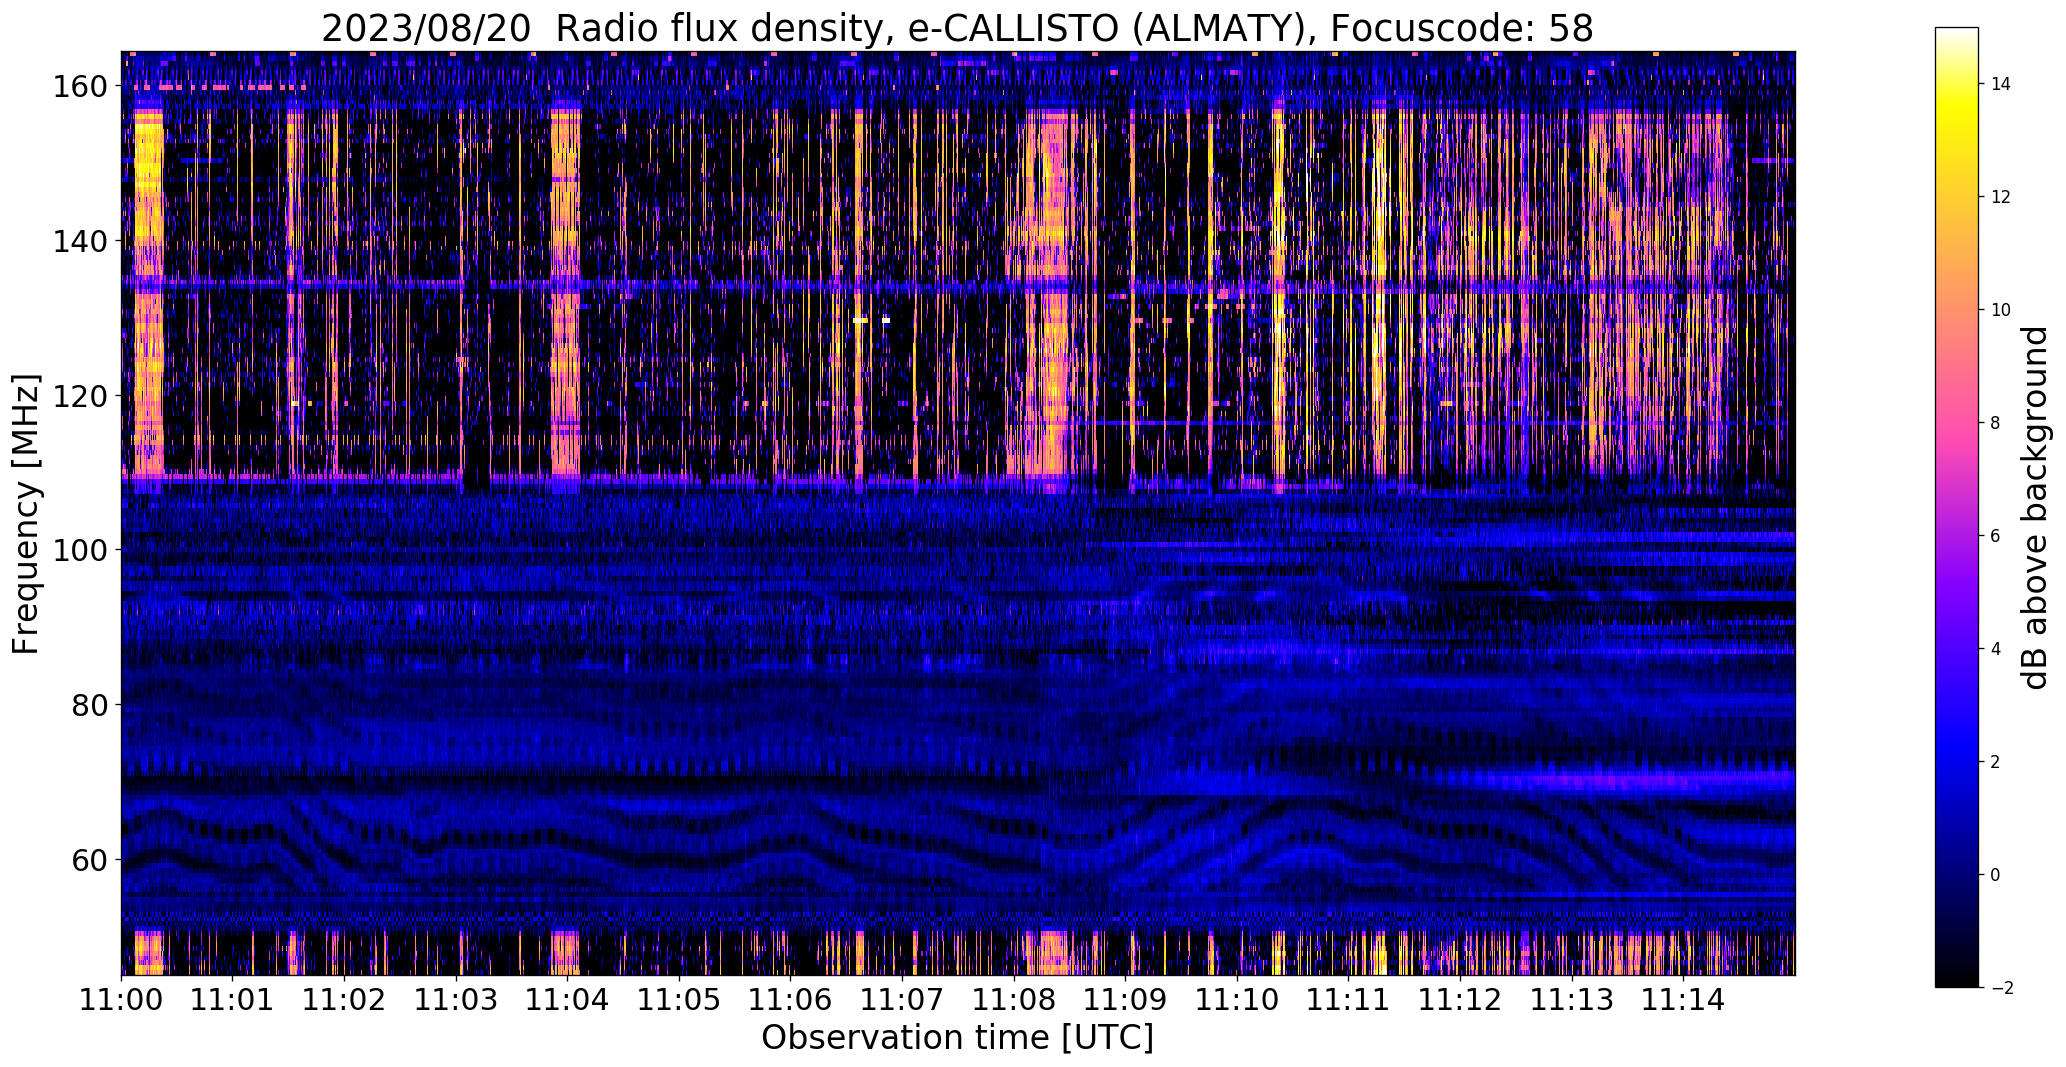Click the 11:10 time tick label
Image resolution: width=2066 pixels, height=1067 pixels.
(1237, 998)
